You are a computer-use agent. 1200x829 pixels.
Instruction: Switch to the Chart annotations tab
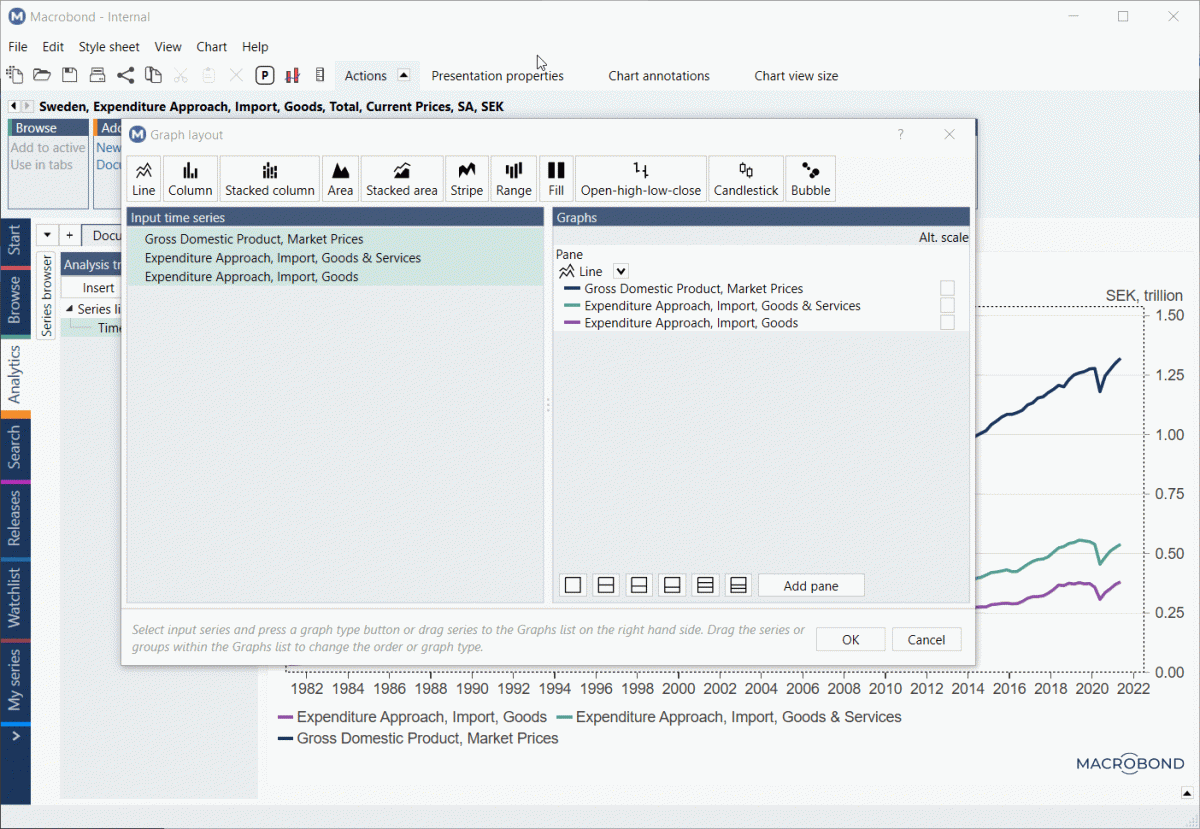(x=659, y=76)
